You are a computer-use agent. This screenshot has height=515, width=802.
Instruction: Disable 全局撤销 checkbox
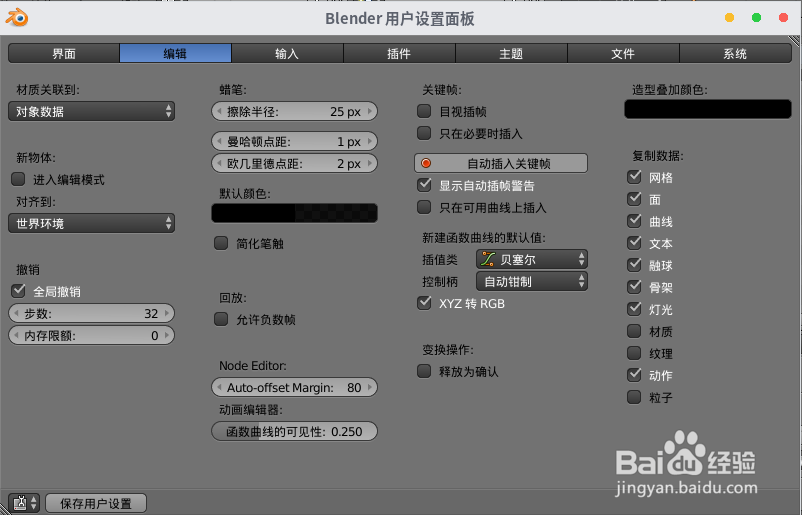tap(18, 291)
